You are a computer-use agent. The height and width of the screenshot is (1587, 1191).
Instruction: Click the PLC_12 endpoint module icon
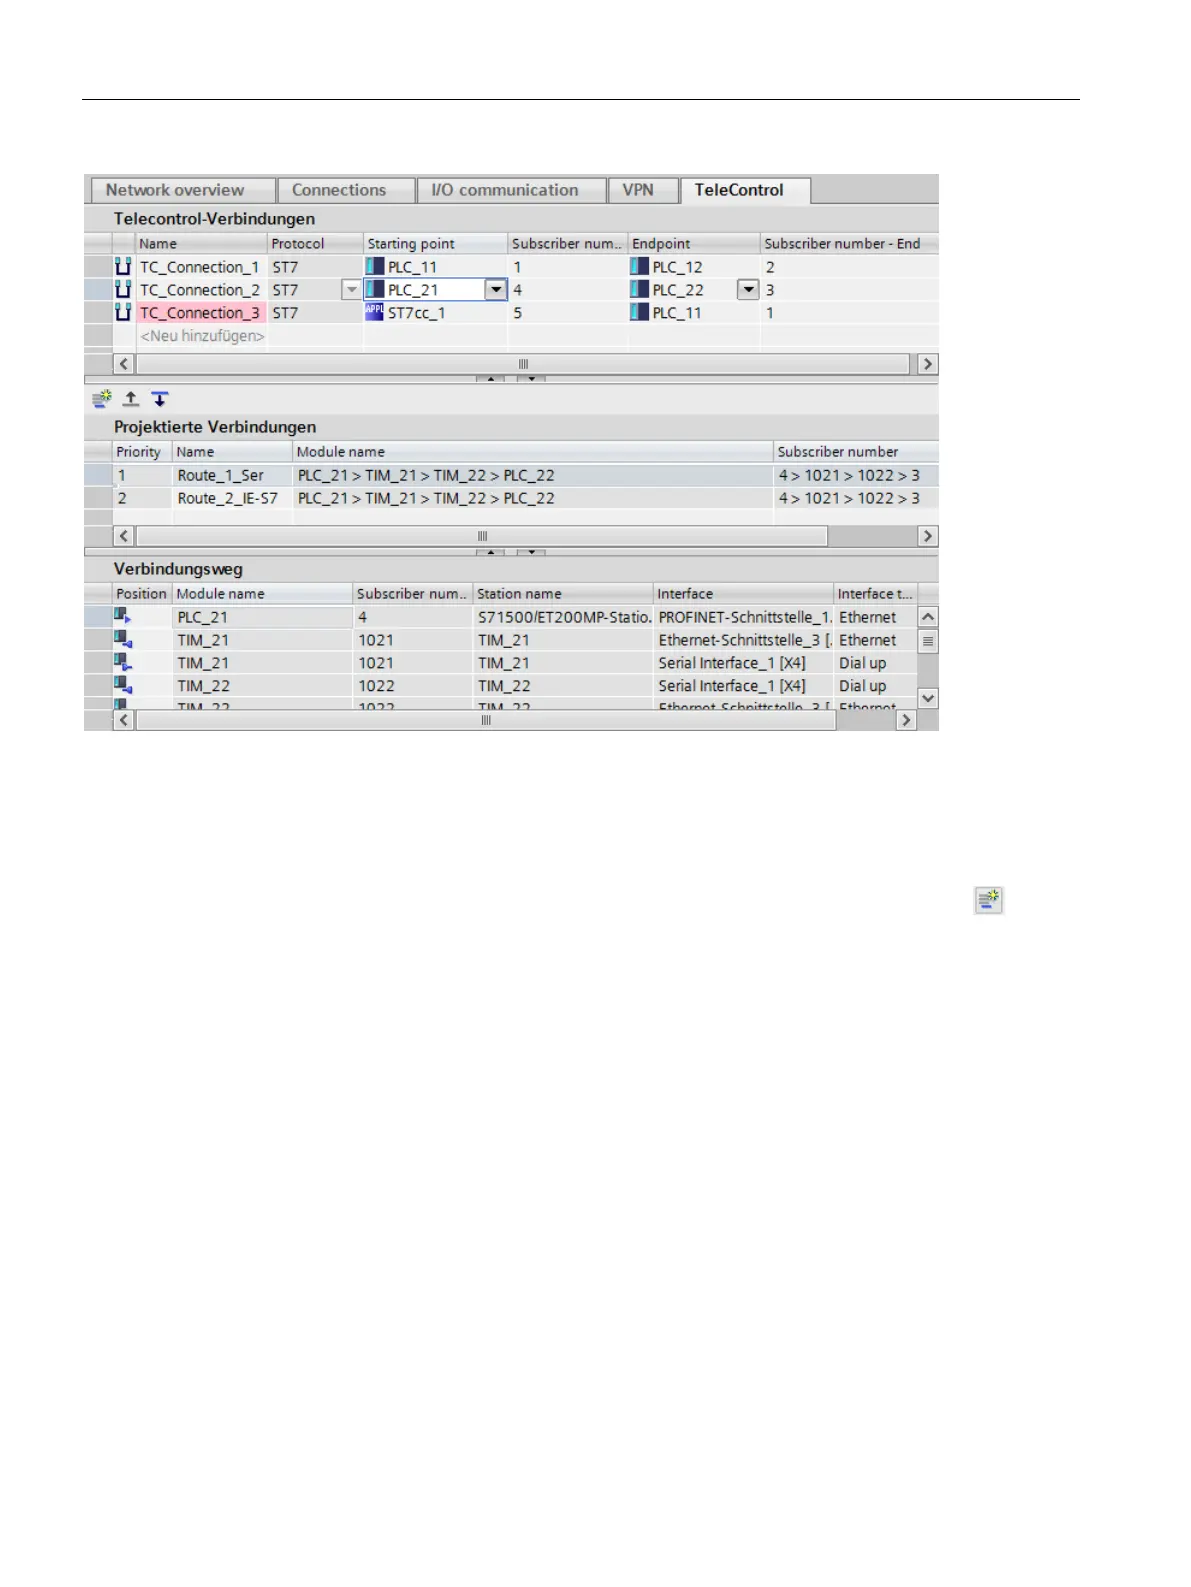(640, 267)
